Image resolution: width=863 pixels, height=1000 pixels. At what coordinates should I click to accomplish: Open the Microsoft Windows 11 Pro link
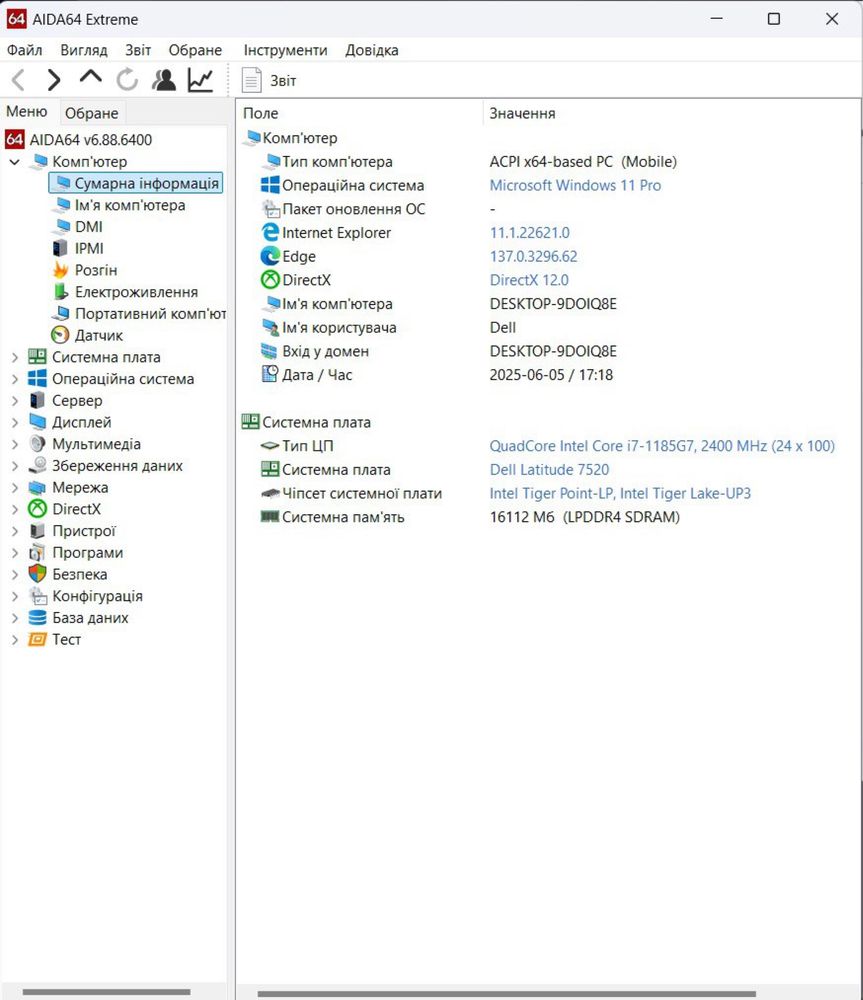tap(575, 185)
